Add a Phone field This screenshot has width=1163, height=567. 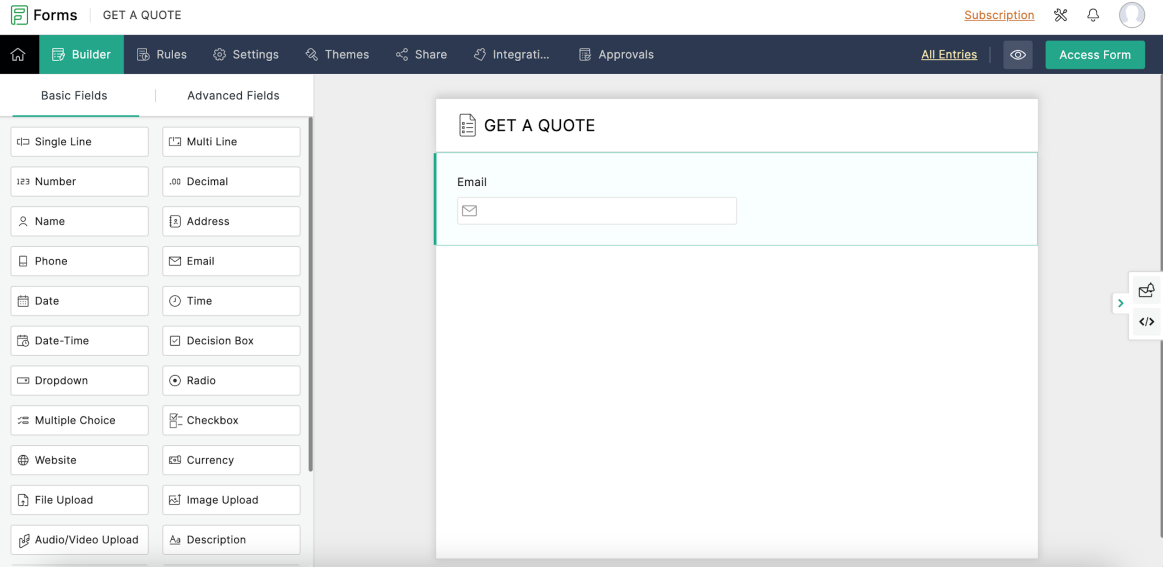point(79,261)
